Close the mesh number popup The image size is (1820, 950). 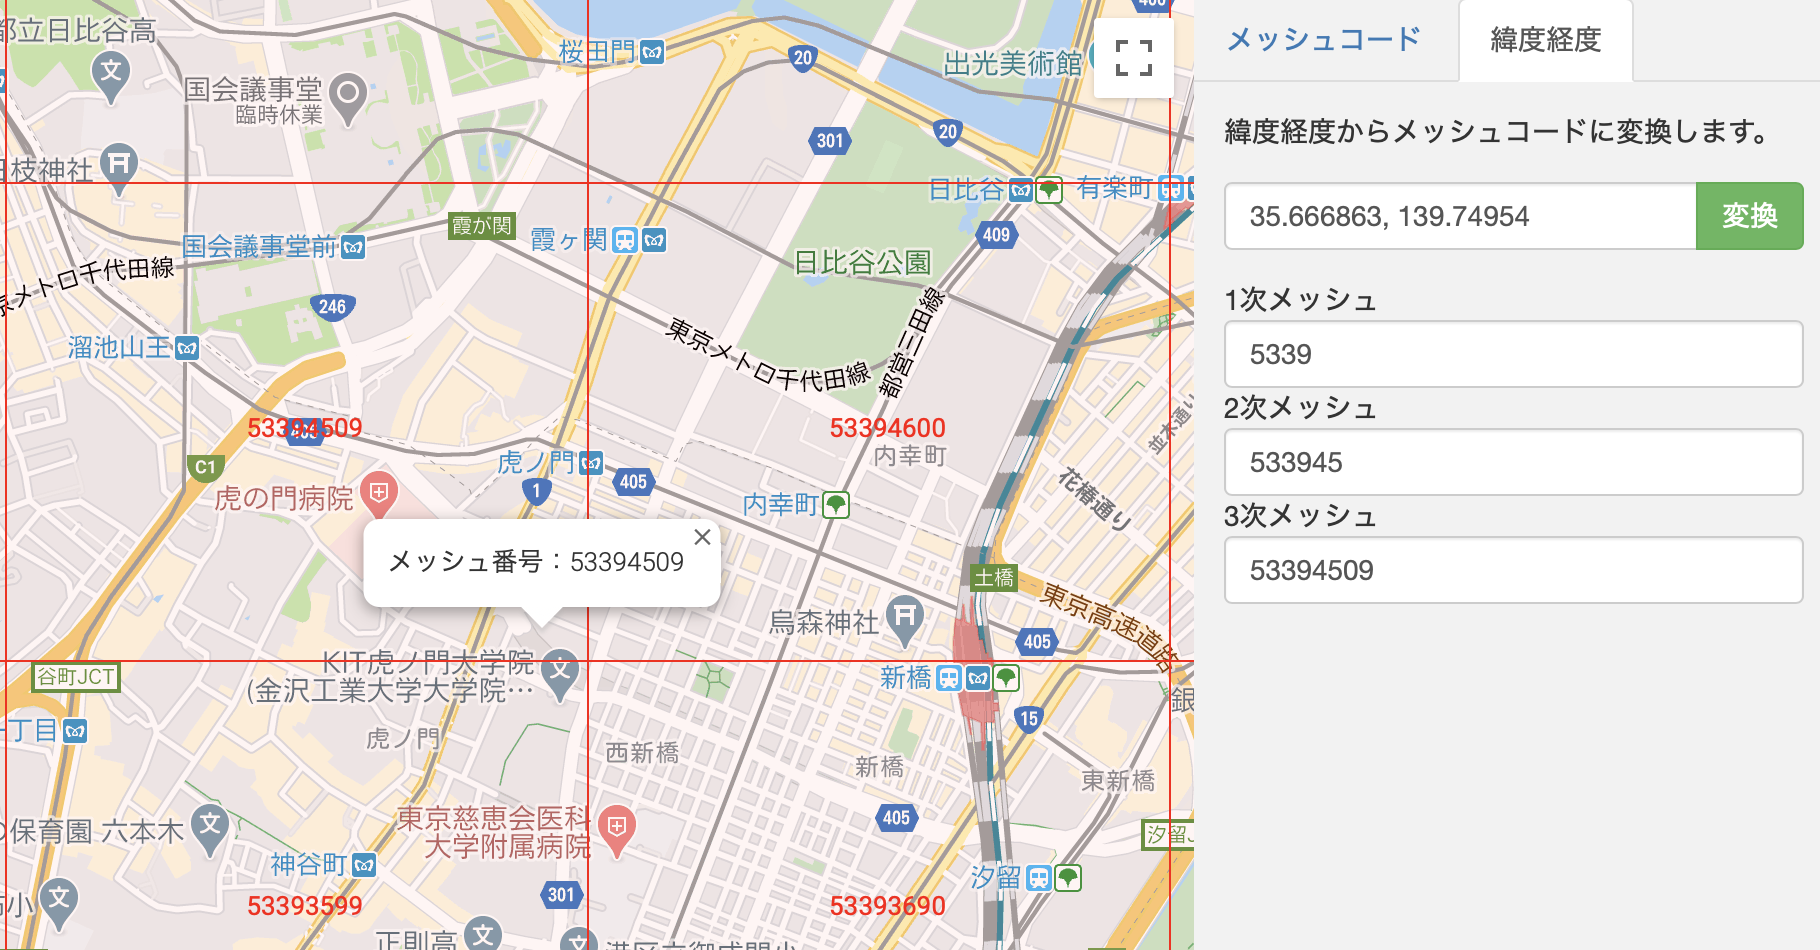pos(702,538)
